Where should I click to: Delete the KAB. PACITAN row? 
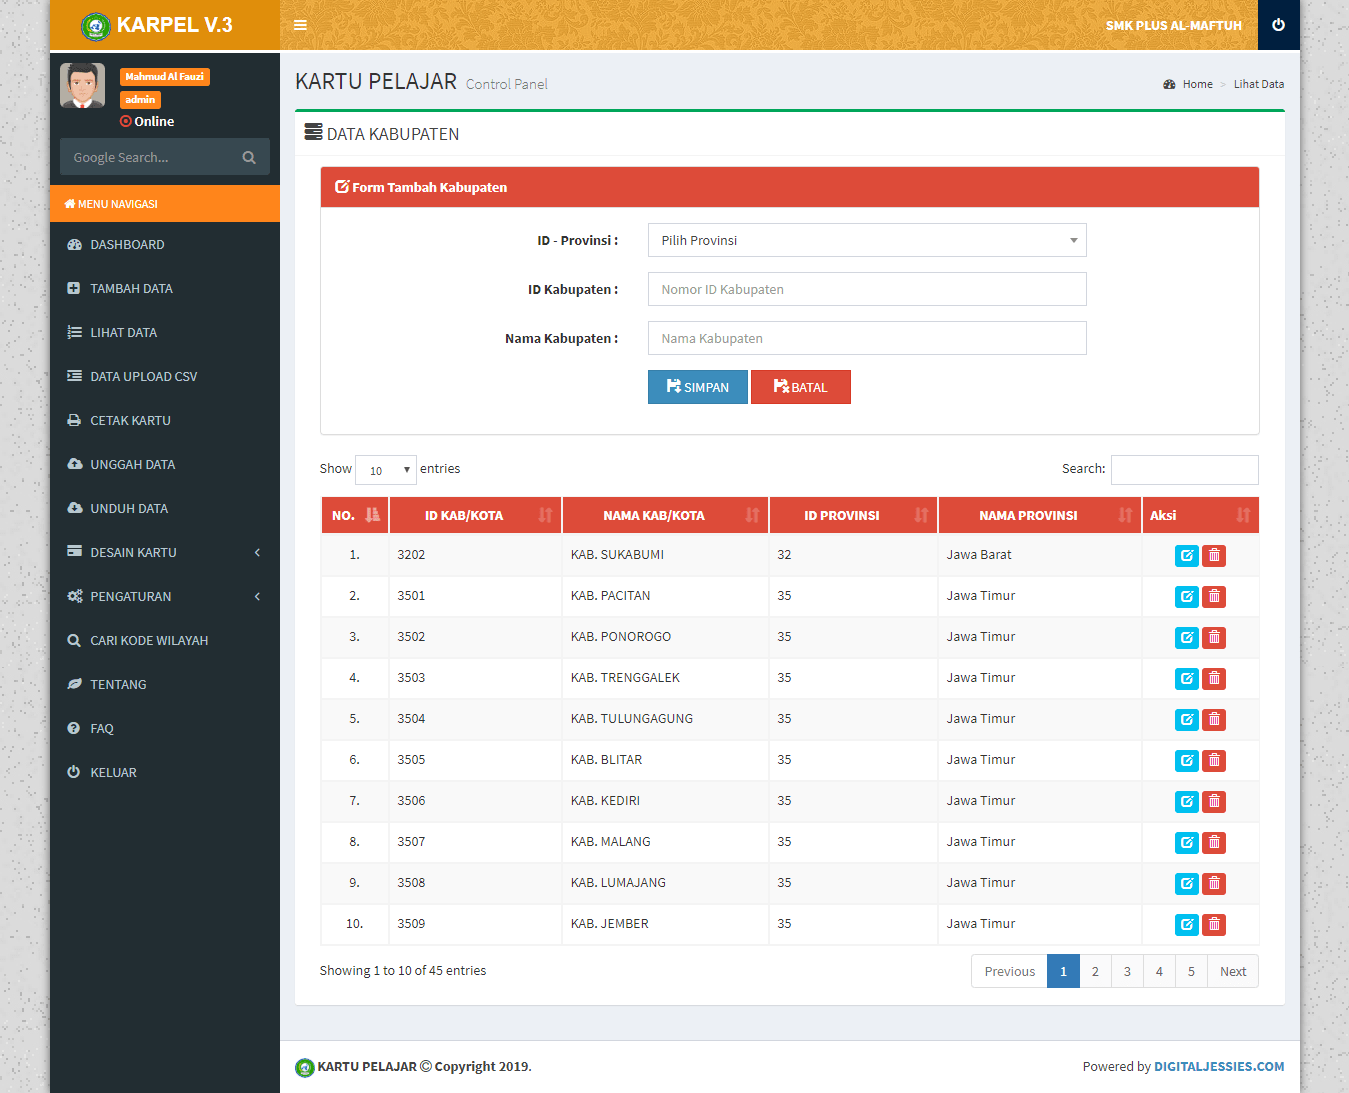[x=1214, y=597]
